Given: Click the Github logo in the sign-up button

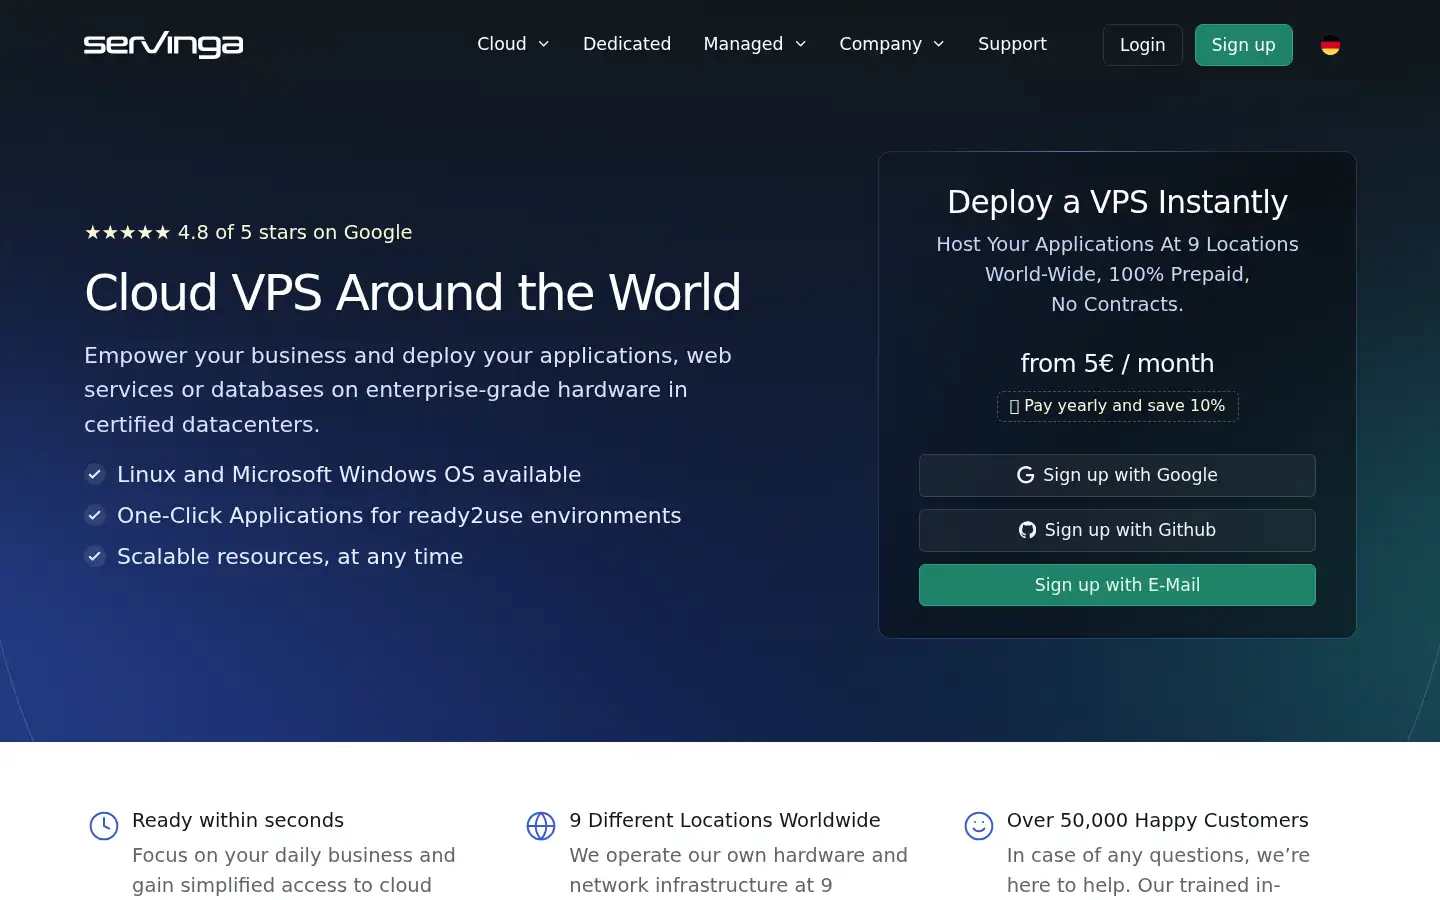Looking at the screenshot, I should click(x=1027, y=530).
